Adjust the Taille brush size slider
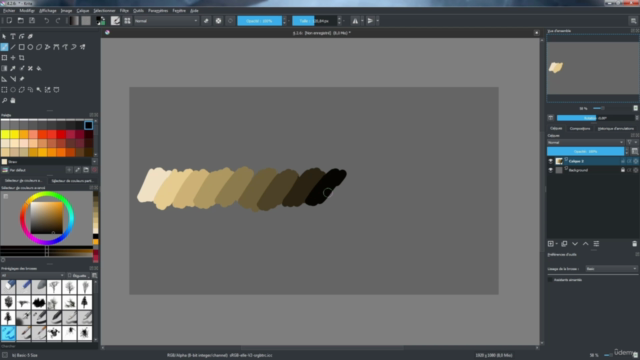The width and height of the screenshot is (640, 360). coord(314,21)
